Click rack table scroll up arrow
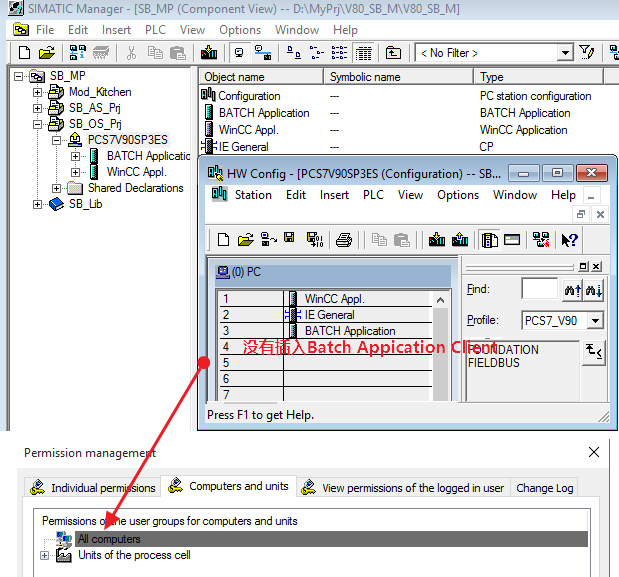 tap(441, 300)
